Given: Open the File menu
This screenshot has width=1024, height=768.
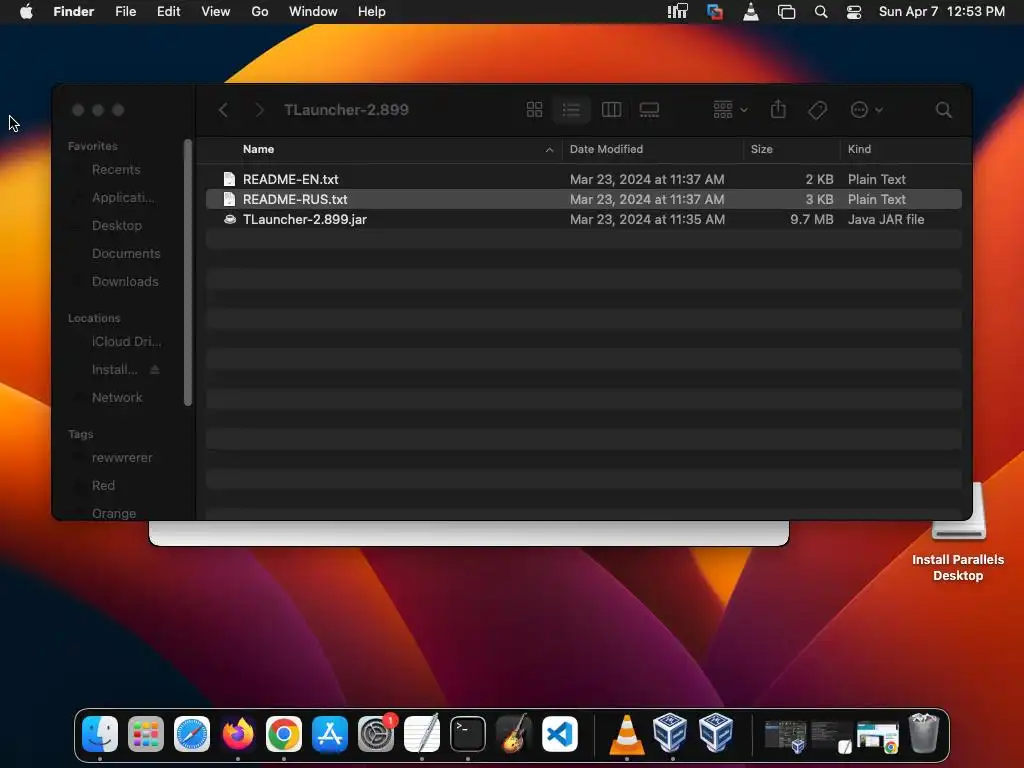Looking at the screenshot, I should point(125,12).
